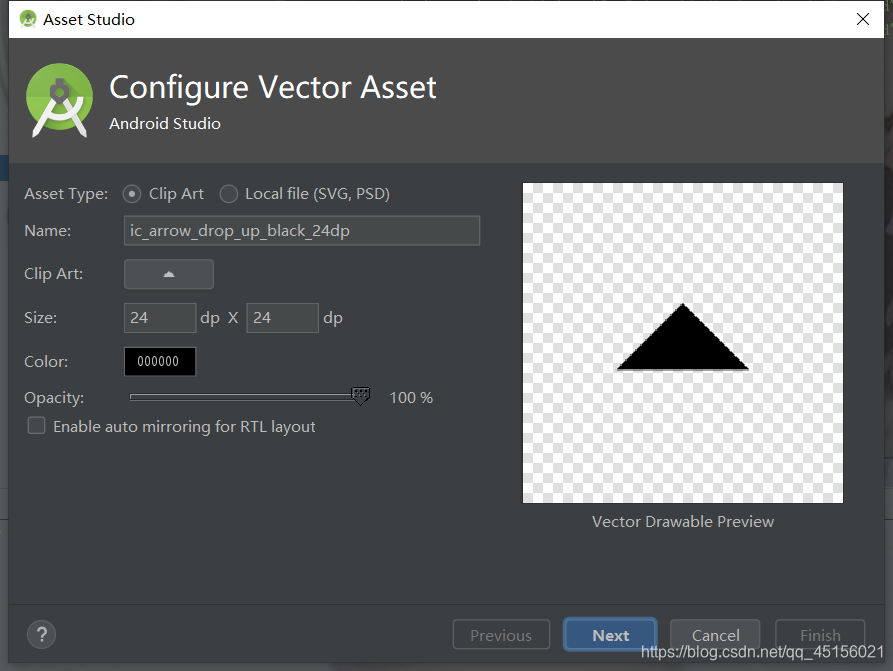Click the width size field
Viewport: 893px width, 671px height.
coord(160,318)
